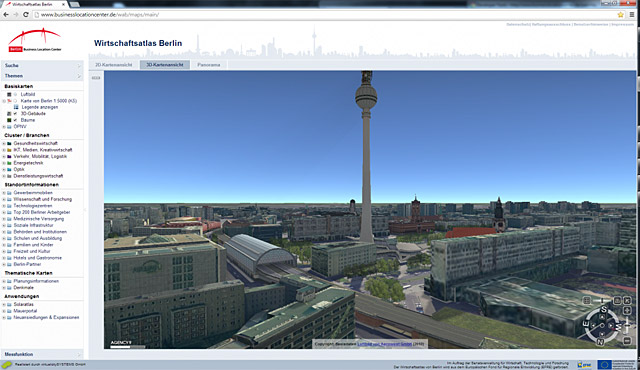Viewport: 640px width, 370px height.
Task: Expand Wissenschaft und Forschung node
Action: (x=4, y=199)
